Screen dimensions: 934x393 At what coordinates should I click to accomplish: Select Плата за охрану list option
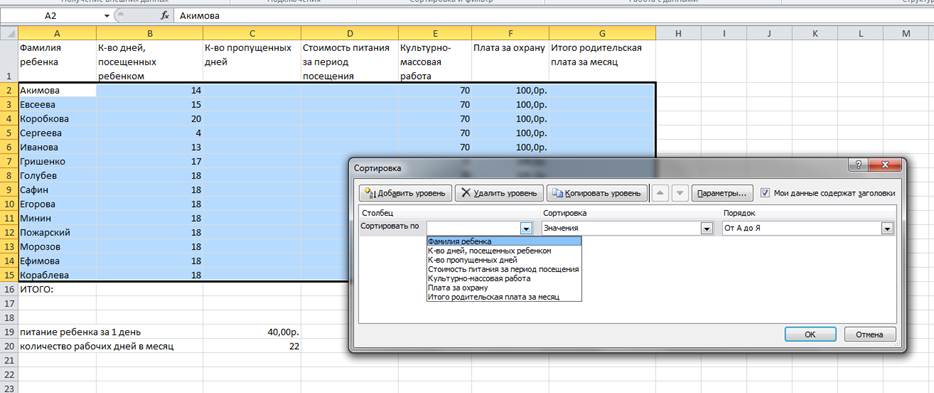[x=504, y=288]
